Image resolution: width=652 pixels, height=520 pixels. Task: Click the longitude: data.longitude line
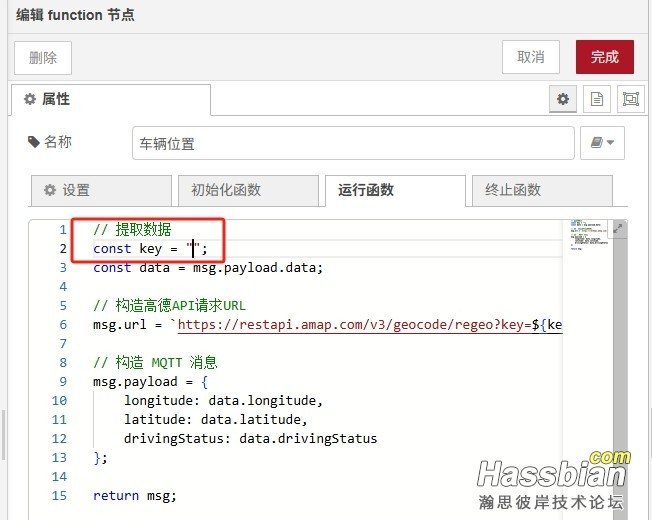tap(223, 401)
